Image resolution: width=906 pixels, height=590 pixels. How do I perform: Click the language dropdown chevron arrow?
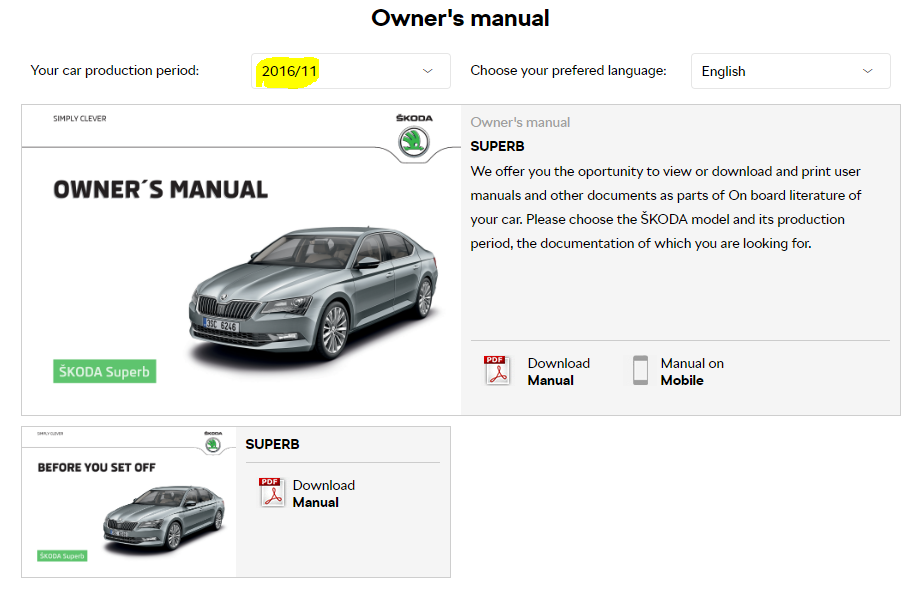click(867, 71)
